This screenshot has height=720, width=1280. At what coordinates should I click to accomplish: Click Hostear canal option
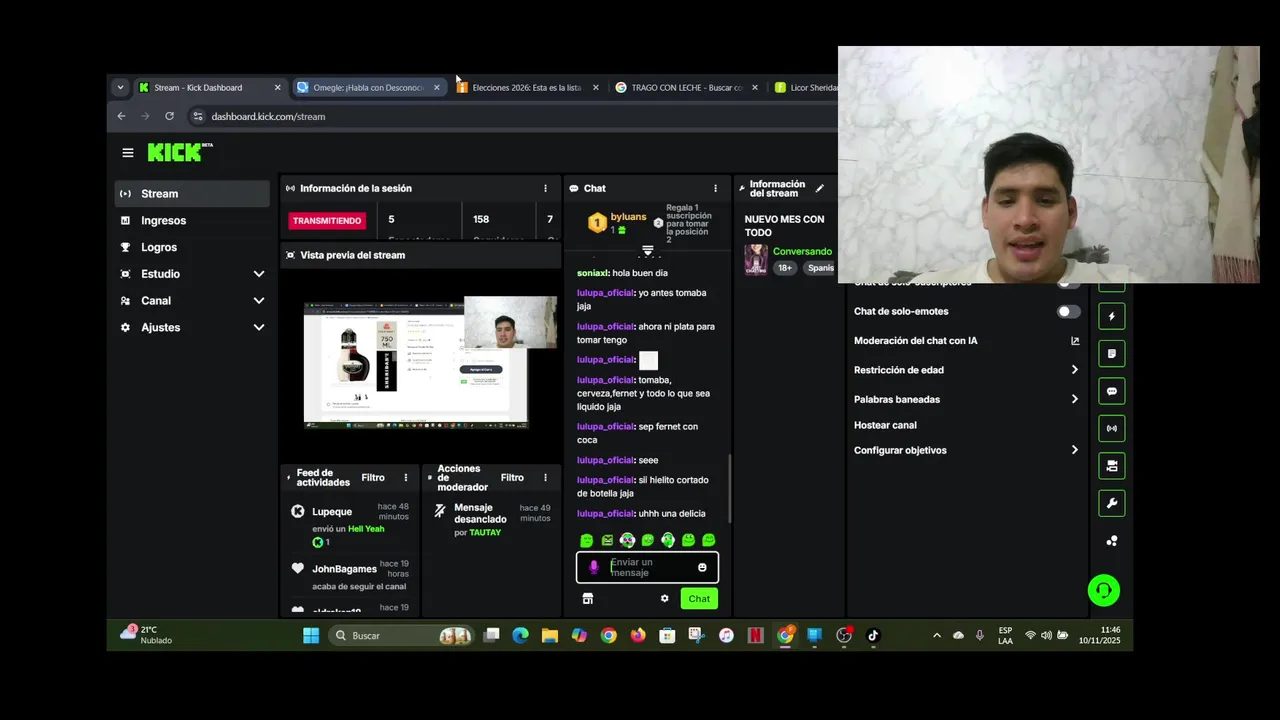[885, 425]
